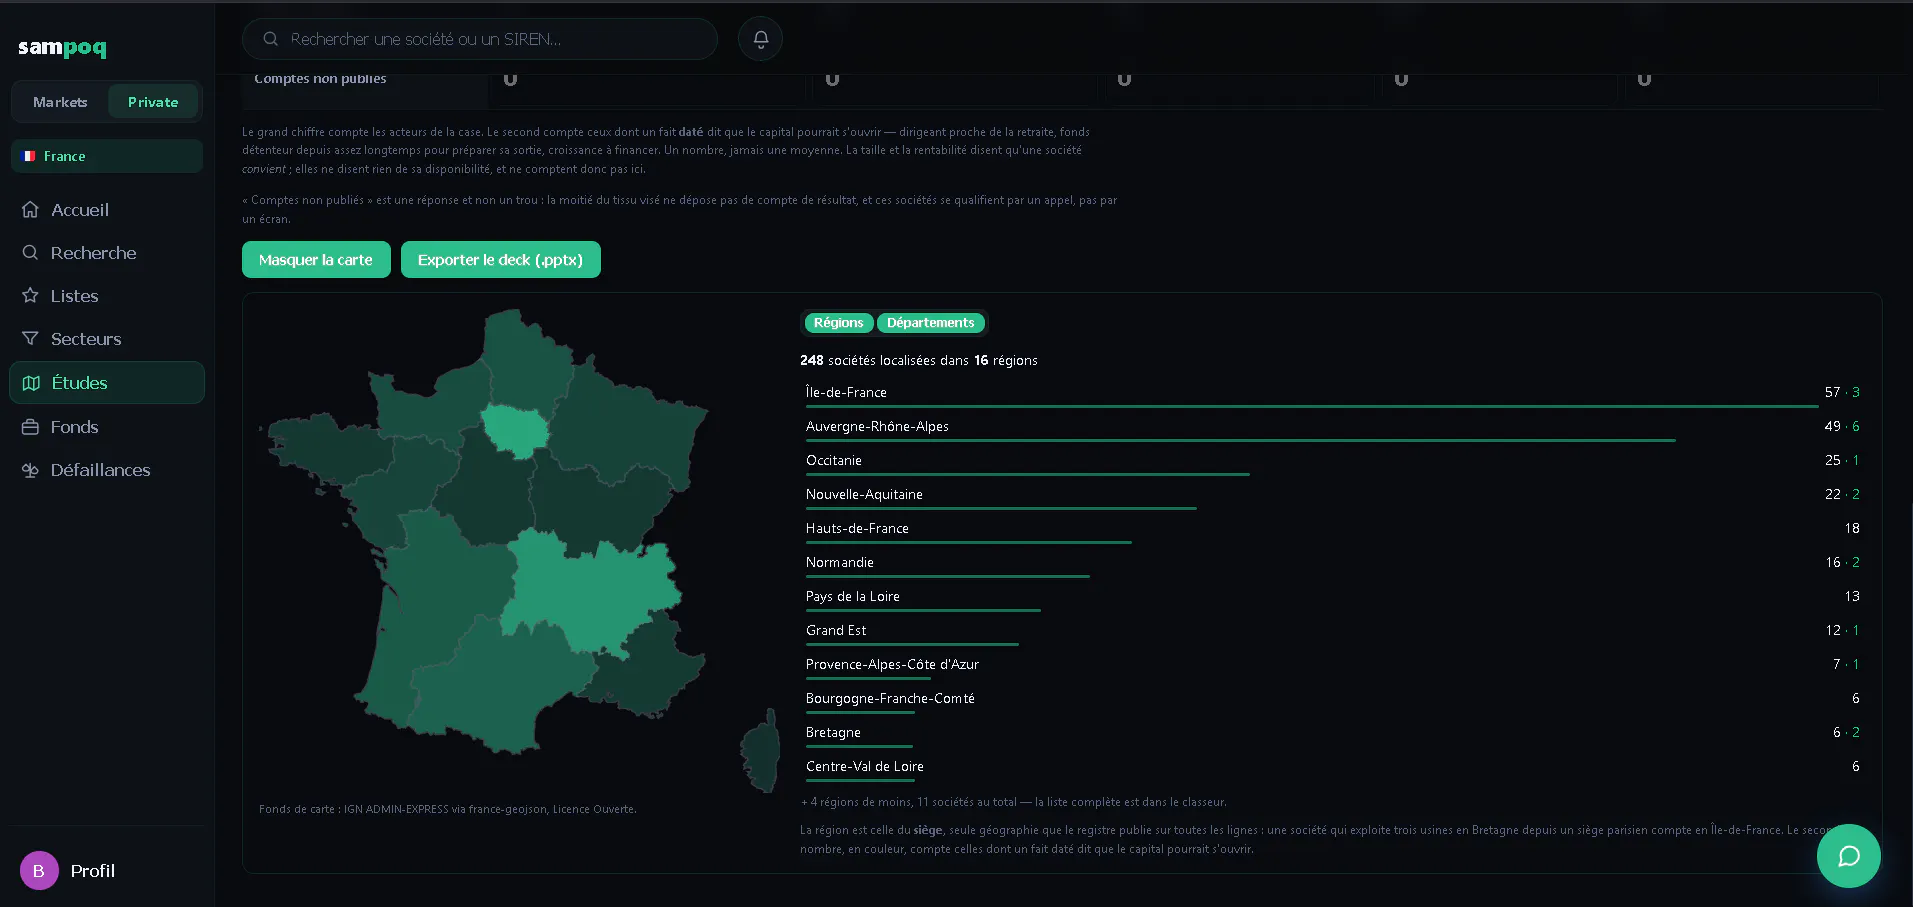This screenshot has height=907, width=1913.
Task: Open the Listes section
Action: coord(107,296)
